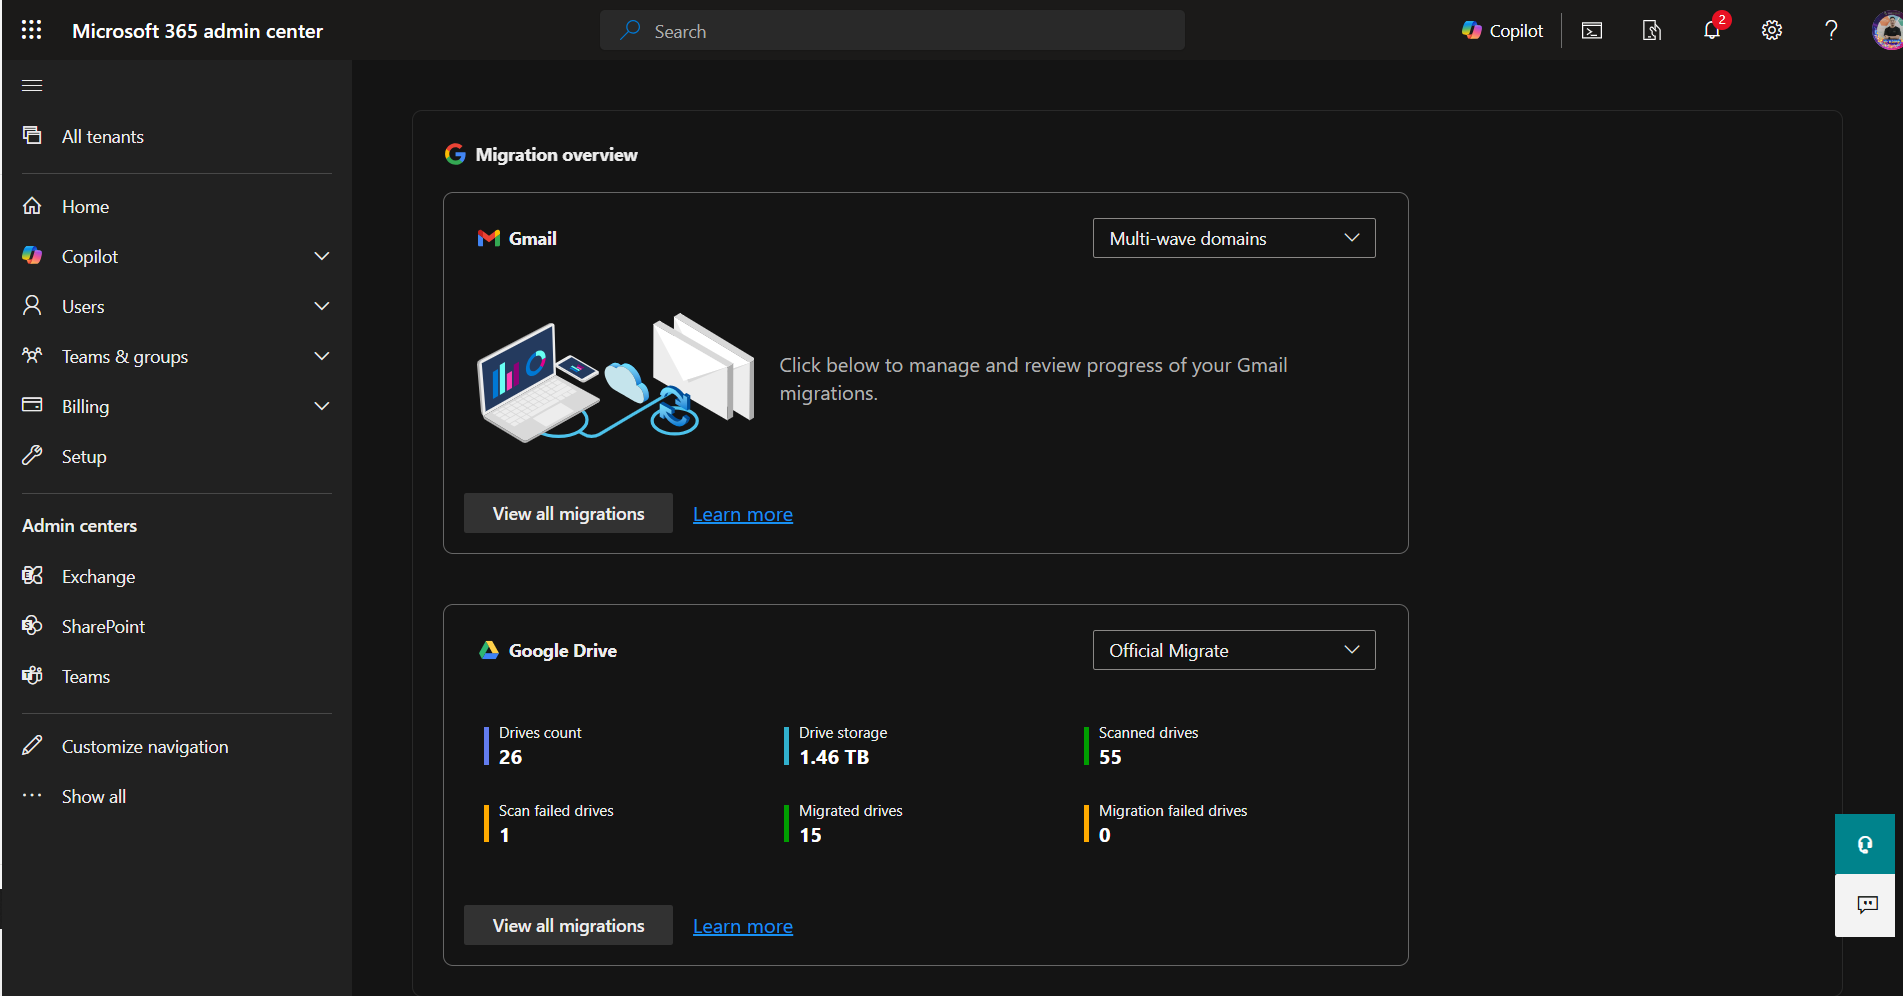Open the notifications bell with 2 alerts
The height and width of the screenshot is (996, 1903).
click(x=1712, y=30)
